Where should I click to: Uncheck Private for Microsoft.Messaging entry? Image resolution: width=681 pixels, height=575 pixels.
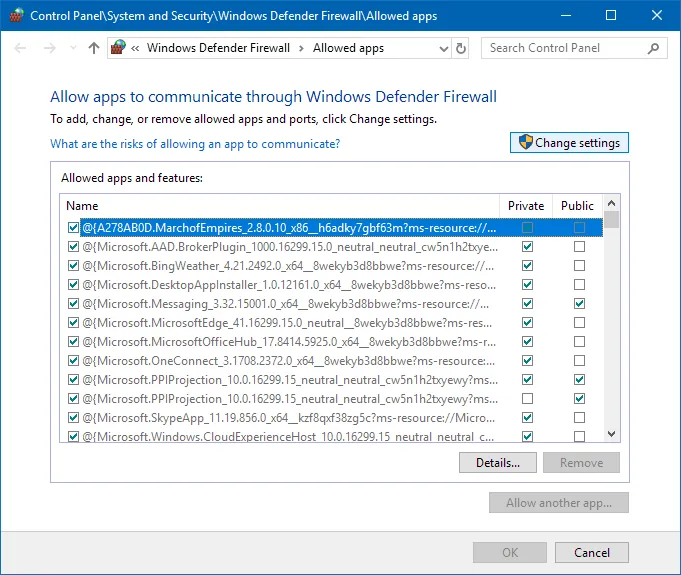pyautogui.click(x=527, y=304)
